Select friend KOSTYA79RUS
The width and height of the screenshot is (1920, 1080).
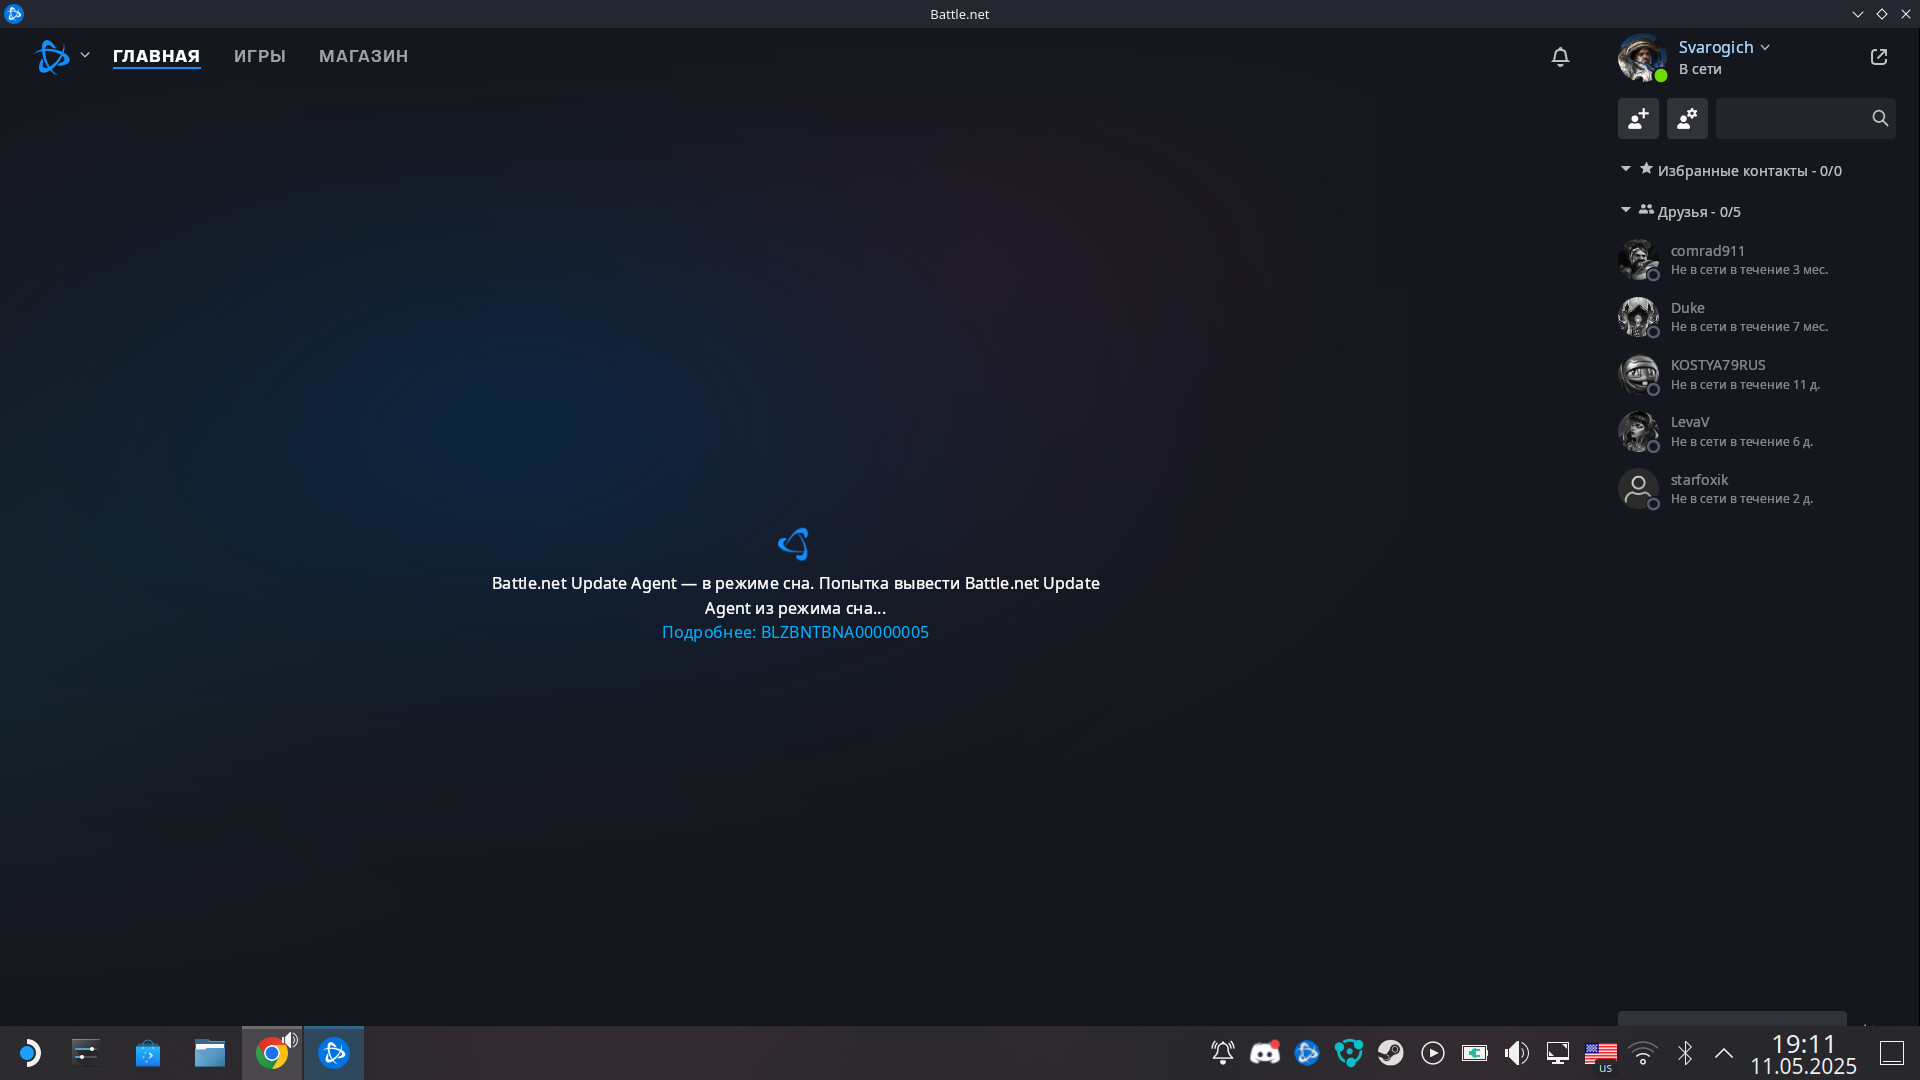pos(1757,374)
